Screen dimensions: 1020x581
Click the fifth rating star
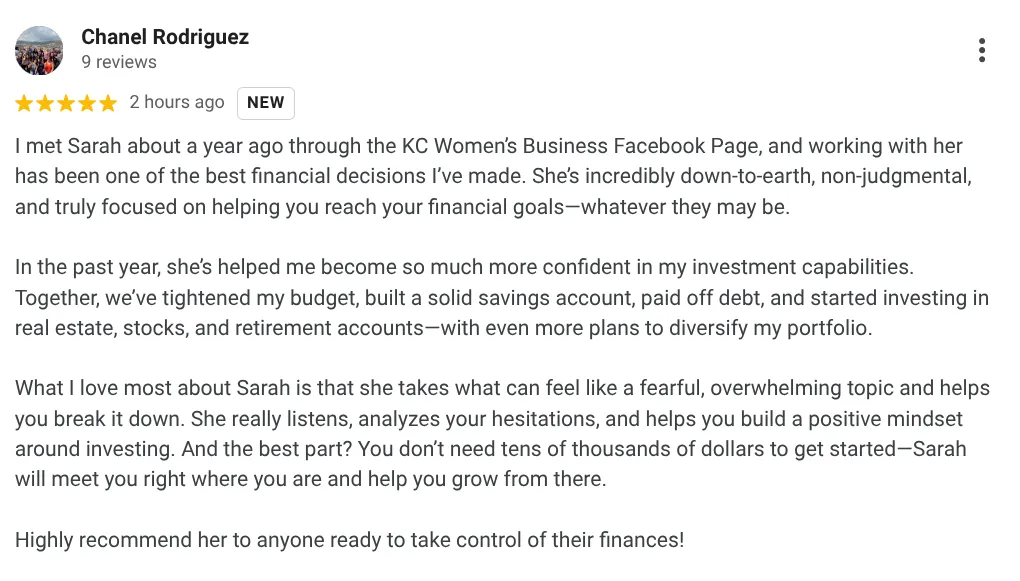click(107, 103)
